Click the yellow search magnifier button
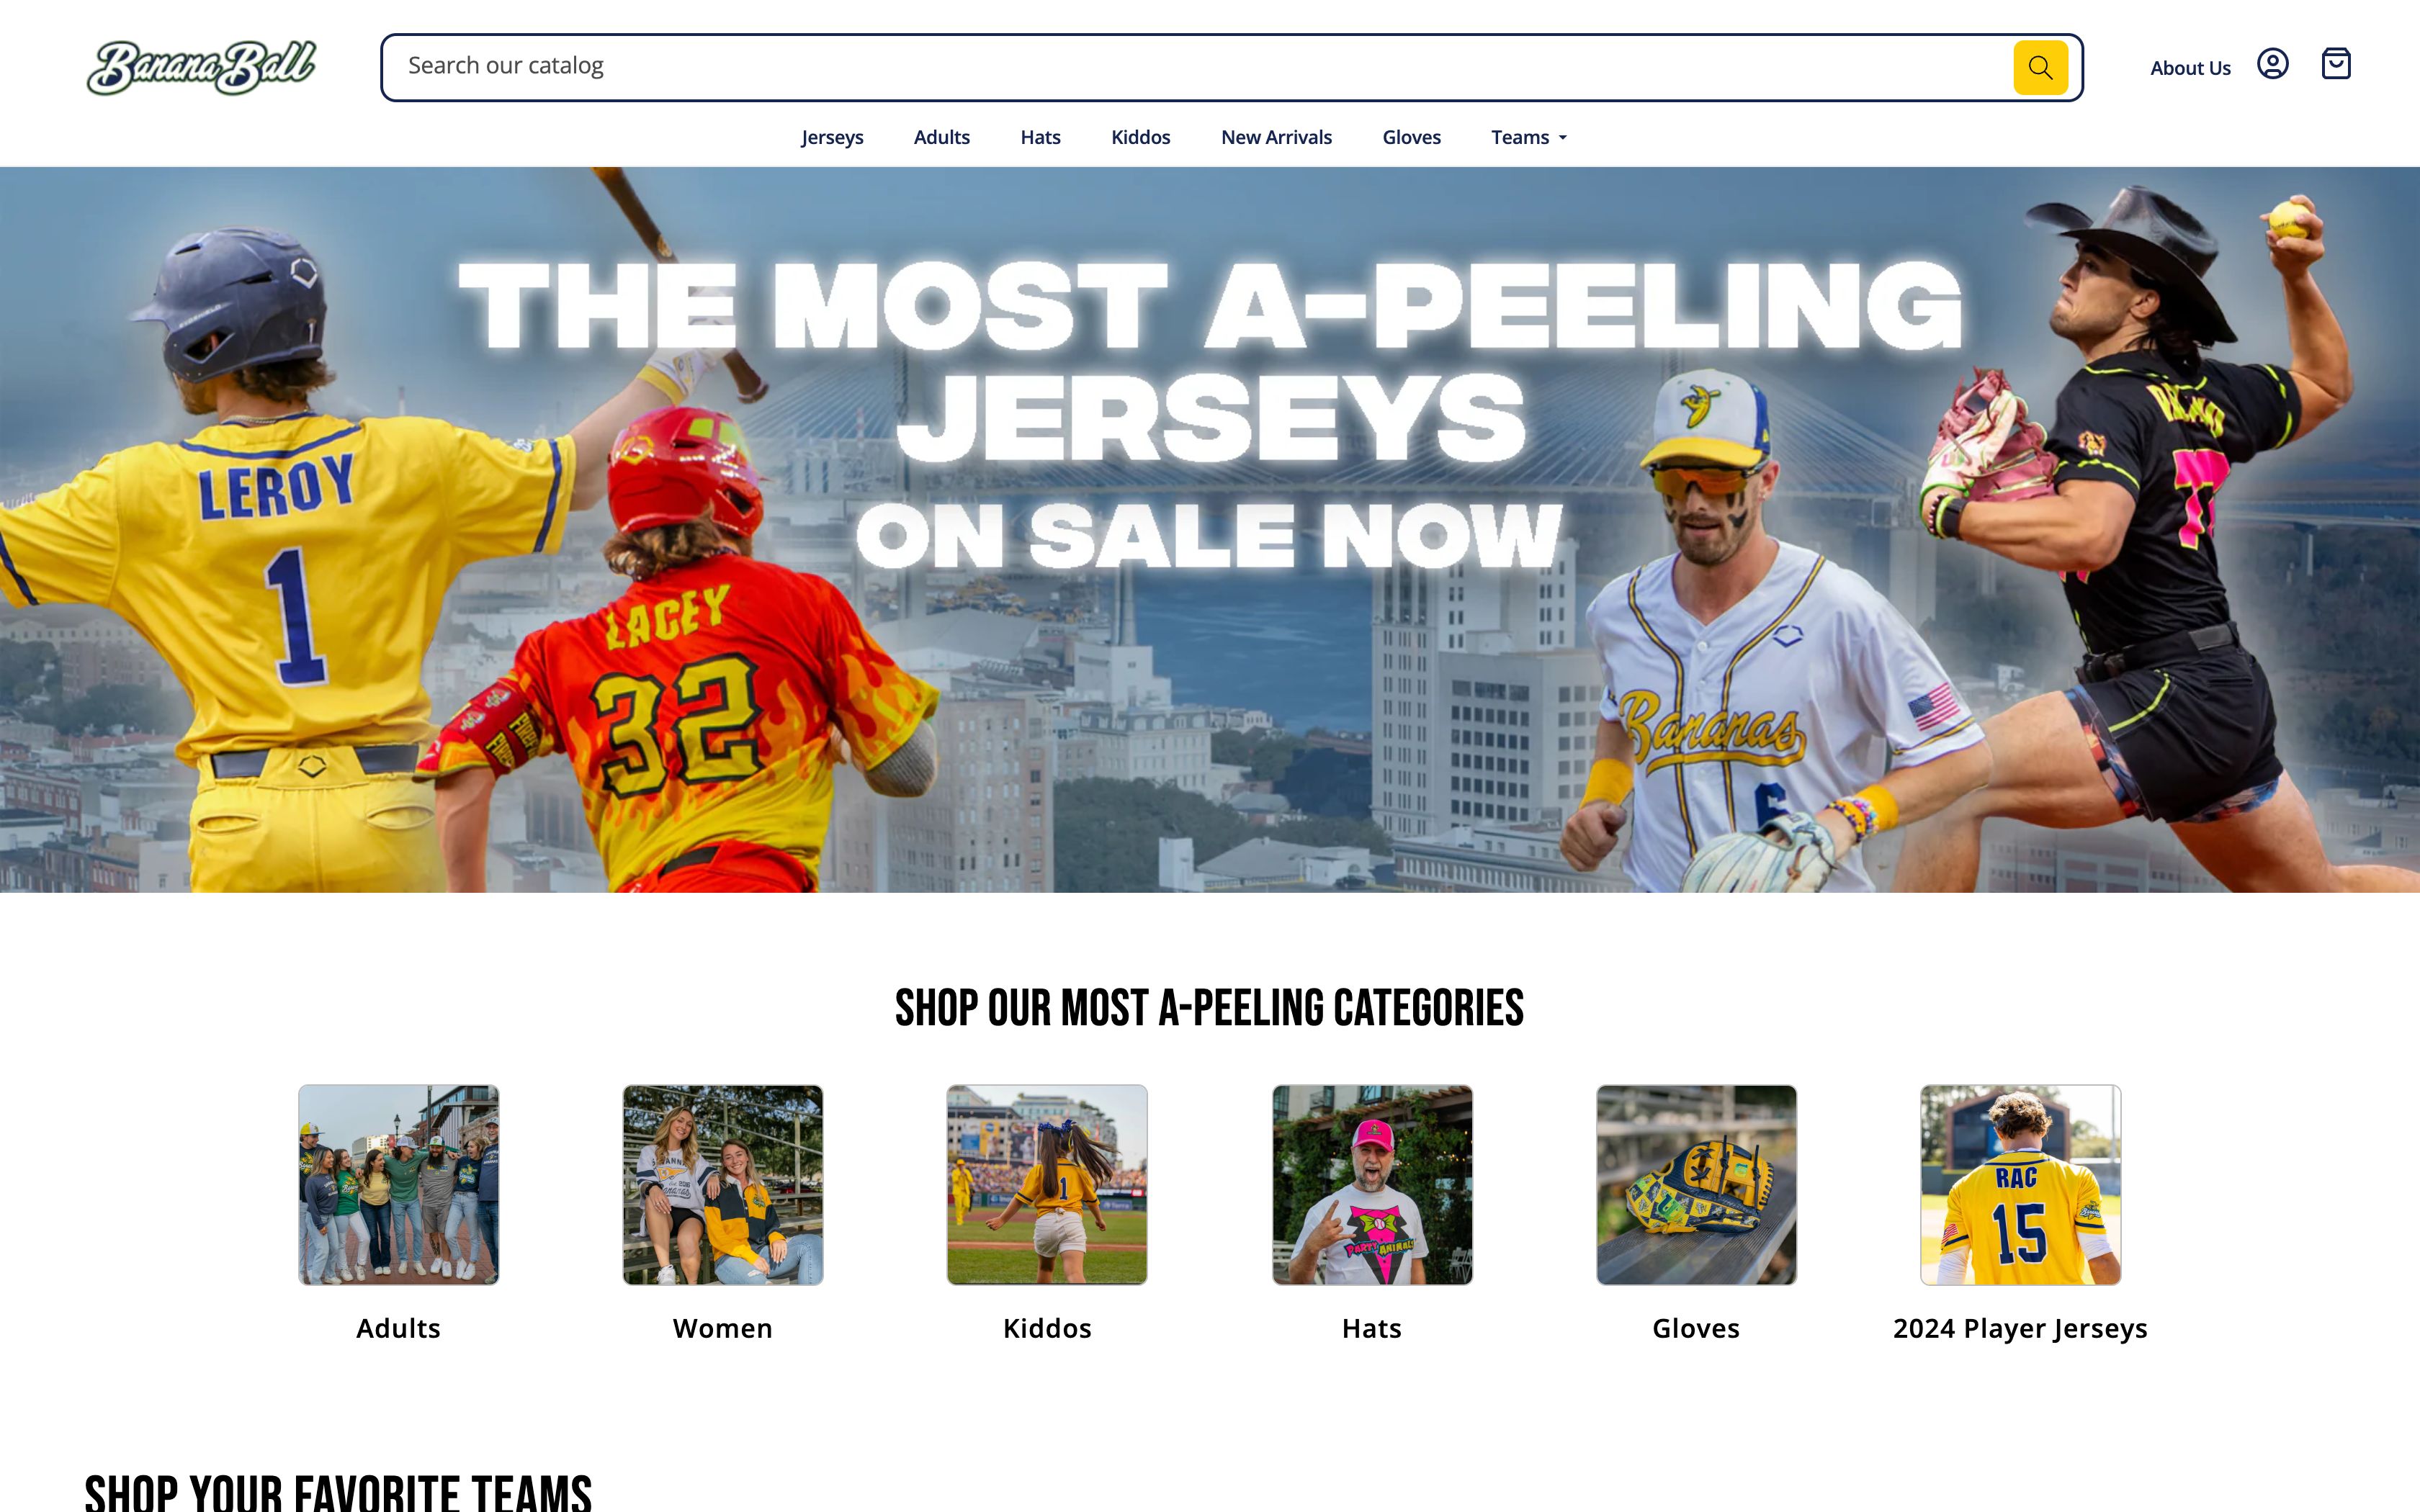 (2040, 67)
